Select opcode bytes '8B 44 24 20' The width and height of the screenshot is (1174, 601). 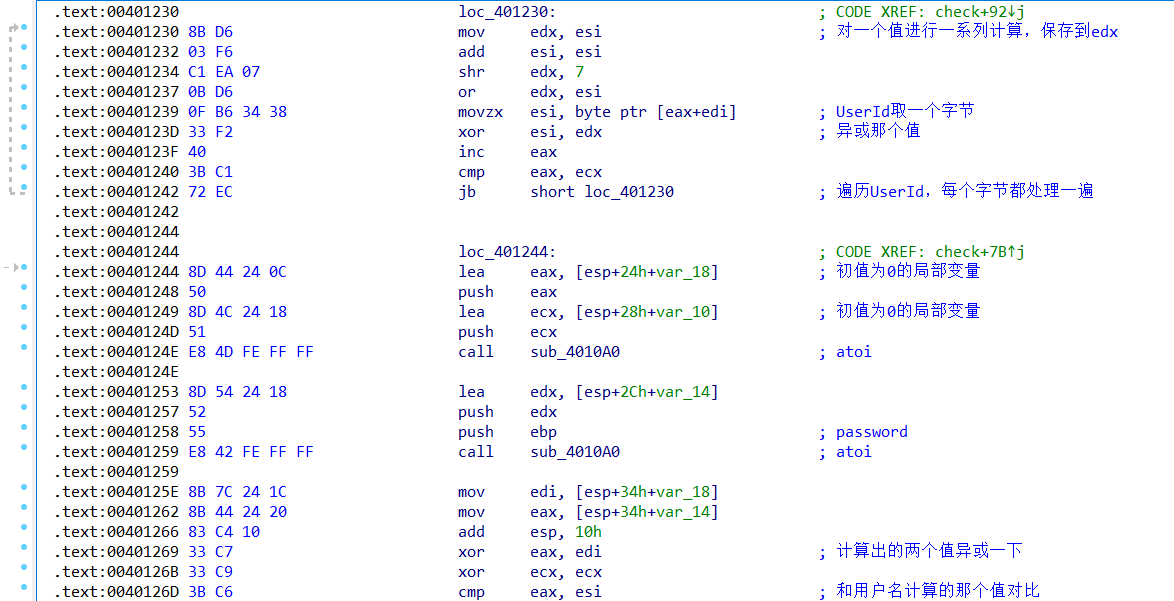(237, 512)
